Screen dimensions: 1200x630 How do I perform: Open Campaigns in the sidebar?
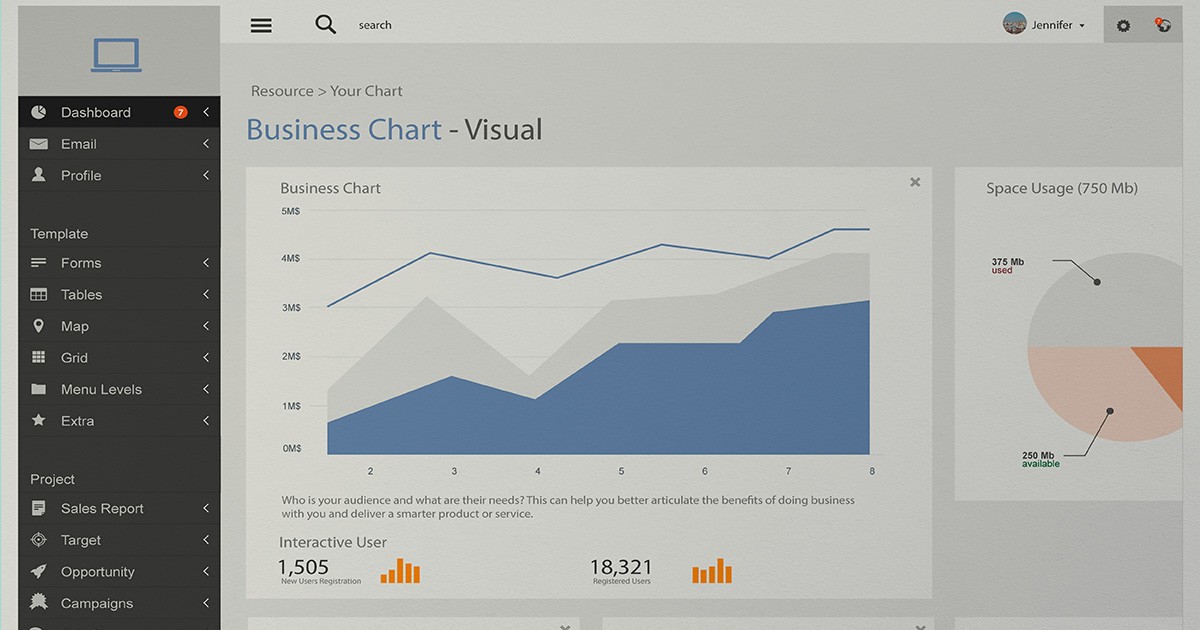(96, 603)
